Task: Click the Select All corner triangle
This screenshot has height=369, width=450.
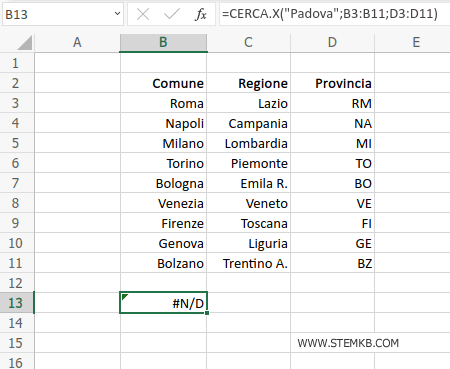Action: point(25,42)
